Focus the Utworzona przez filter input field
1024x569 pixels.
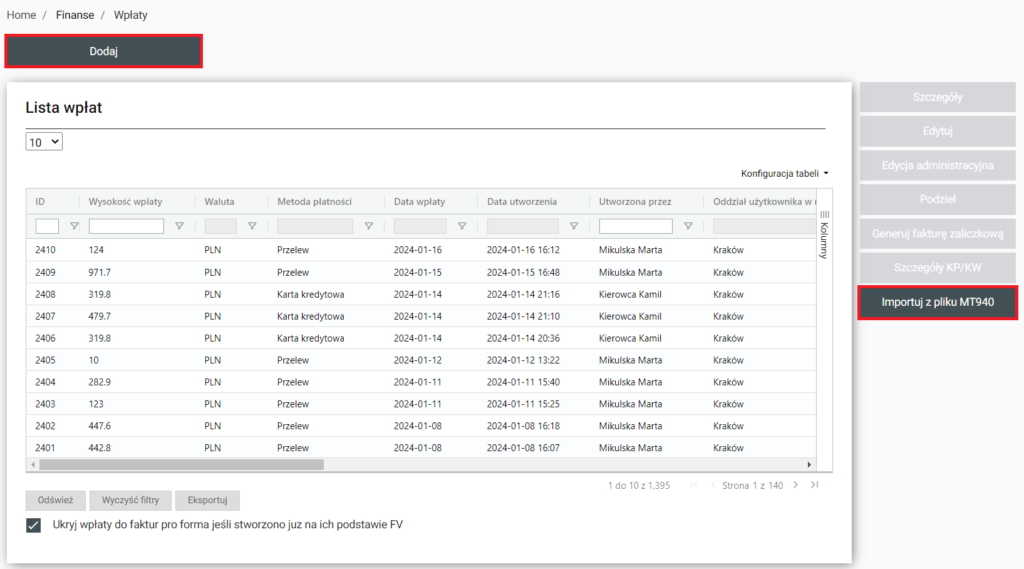[x=635, y=226]
